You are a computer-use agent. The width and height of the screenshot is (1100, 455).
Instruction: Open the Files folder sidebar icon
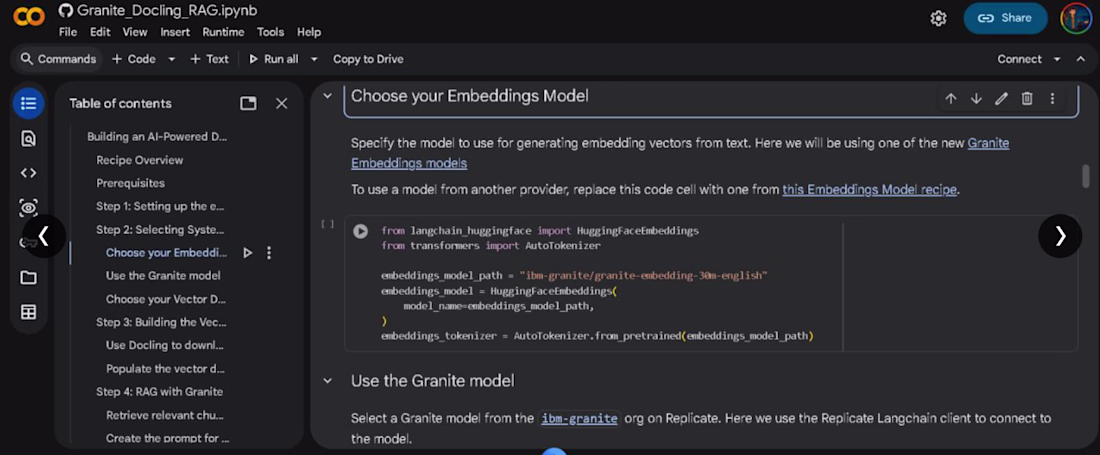pos(28,278)
